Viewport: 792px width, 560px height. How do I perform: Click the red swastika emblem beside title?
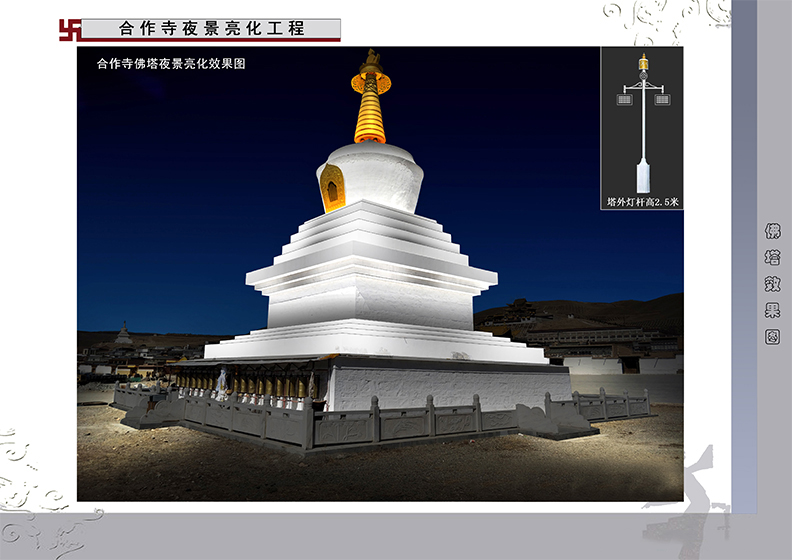coord(70,30)
